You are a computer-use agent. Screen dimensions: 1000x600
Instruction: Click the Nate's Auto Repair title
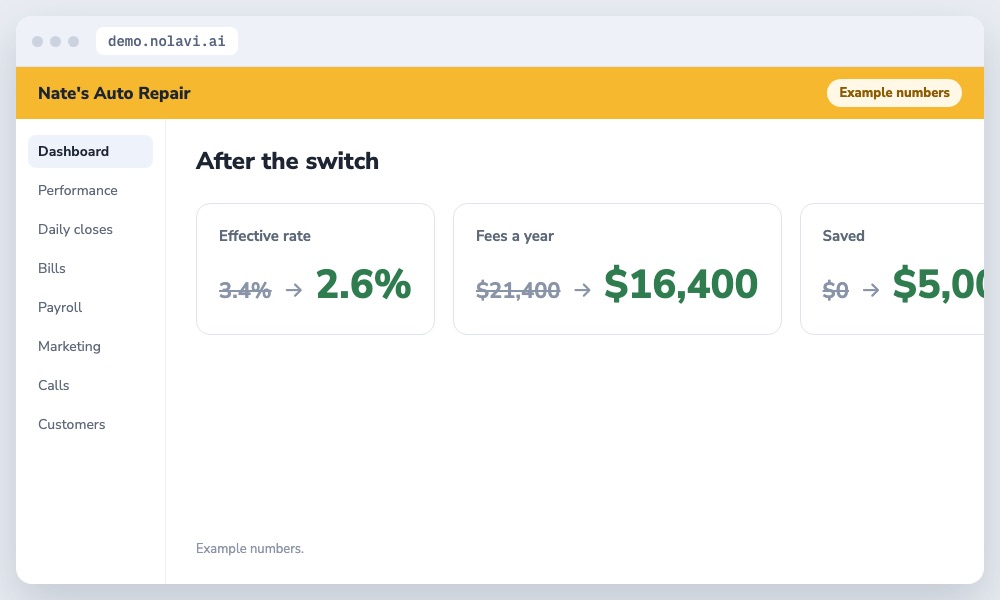click(x=114, y=93)
